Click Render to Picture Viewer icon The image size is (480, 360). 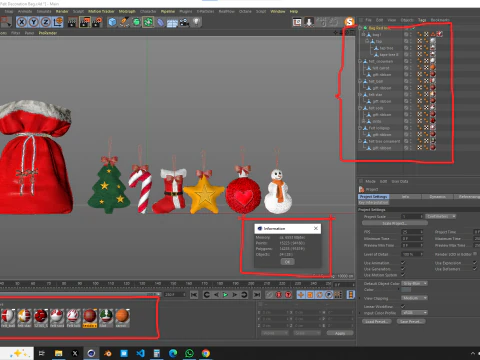click(x=85, y=22)
